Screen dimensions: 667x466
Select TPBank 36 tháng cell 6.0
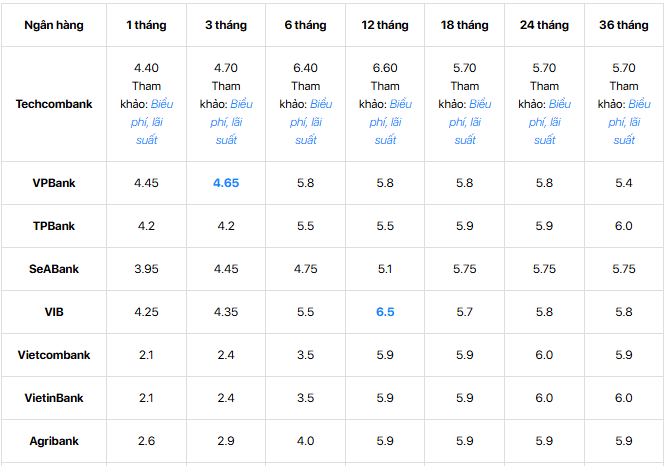[624, 226]
